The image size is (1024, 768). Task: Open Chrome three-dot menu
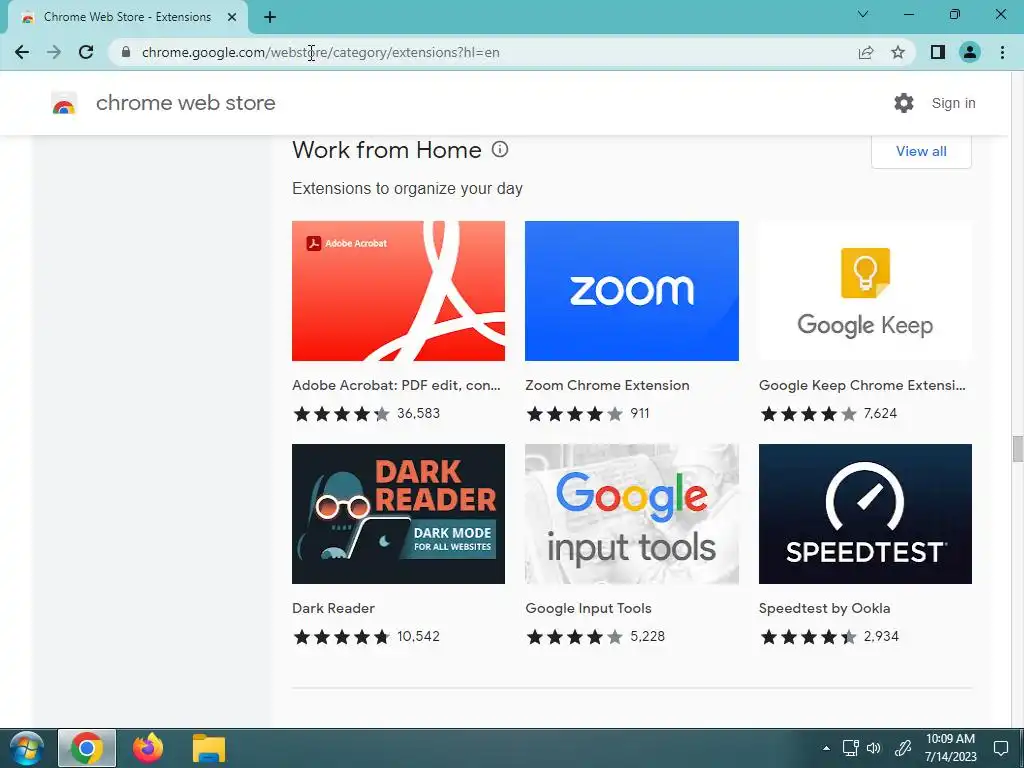click(1002, 52)
